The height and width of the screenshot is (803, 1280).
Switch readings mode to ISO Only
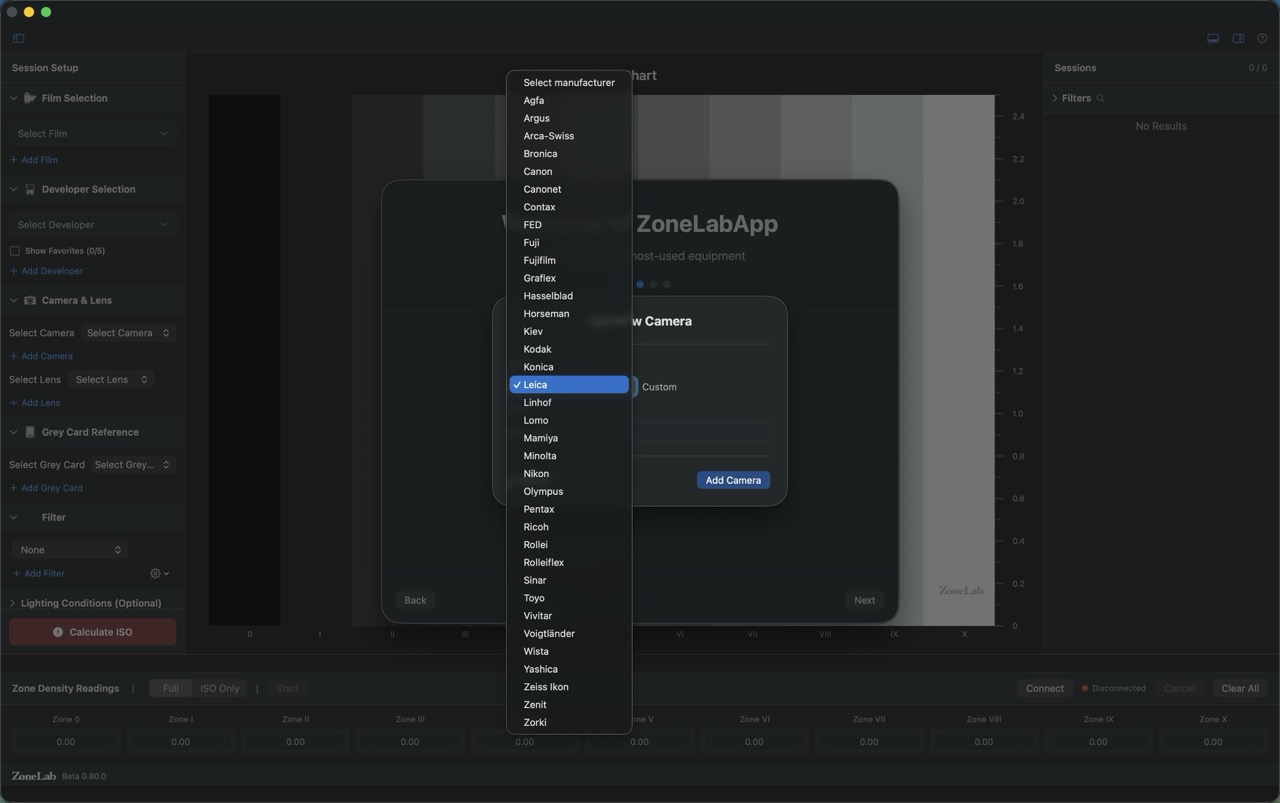220,688
